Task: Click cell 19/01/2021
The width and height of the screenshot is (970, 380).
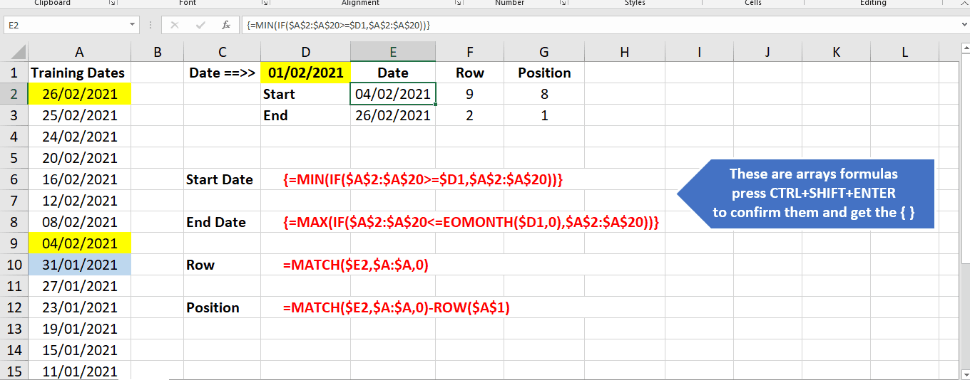Action: point(80,329)
